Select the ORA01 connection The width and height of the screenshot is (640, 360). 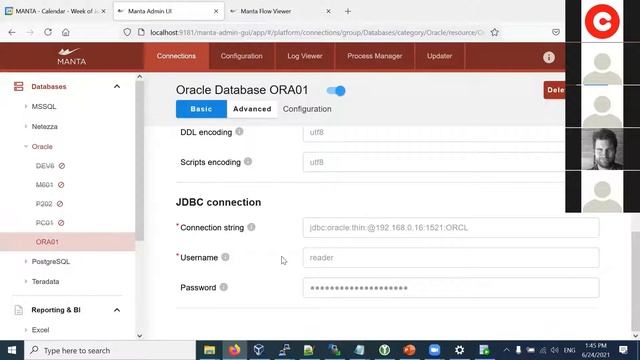pos(67,242)
